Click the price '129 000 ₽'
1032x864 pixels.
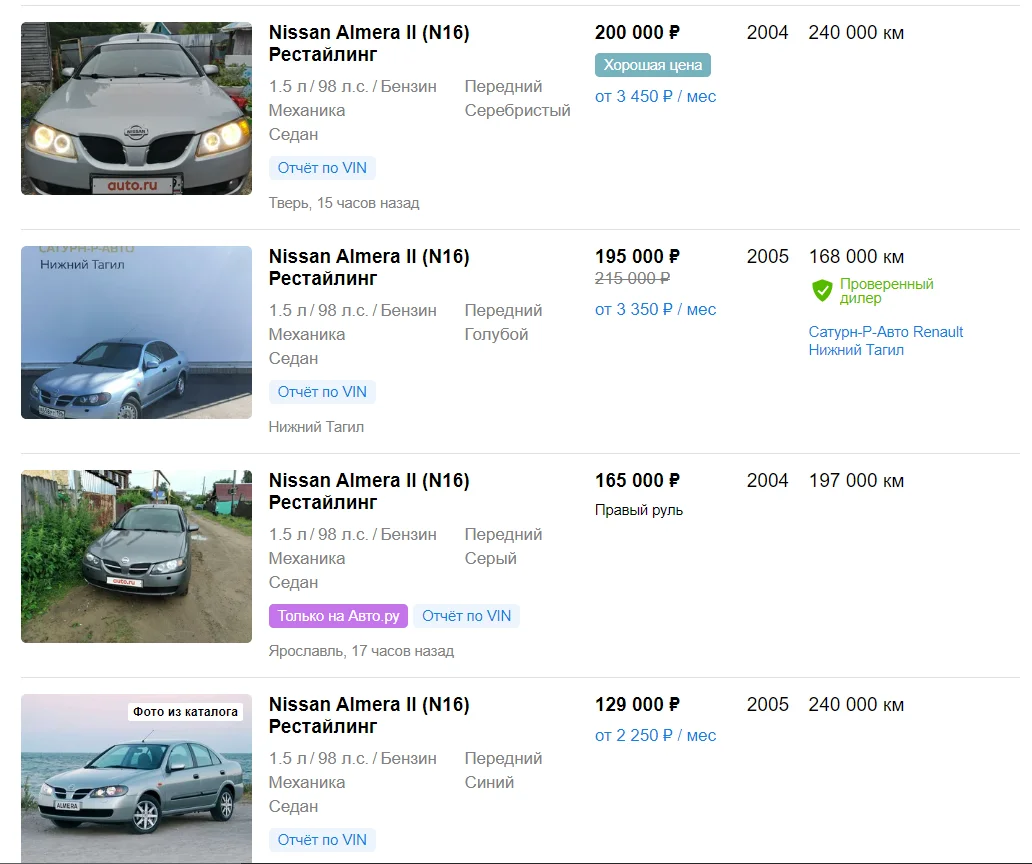(x=637, y=704)
